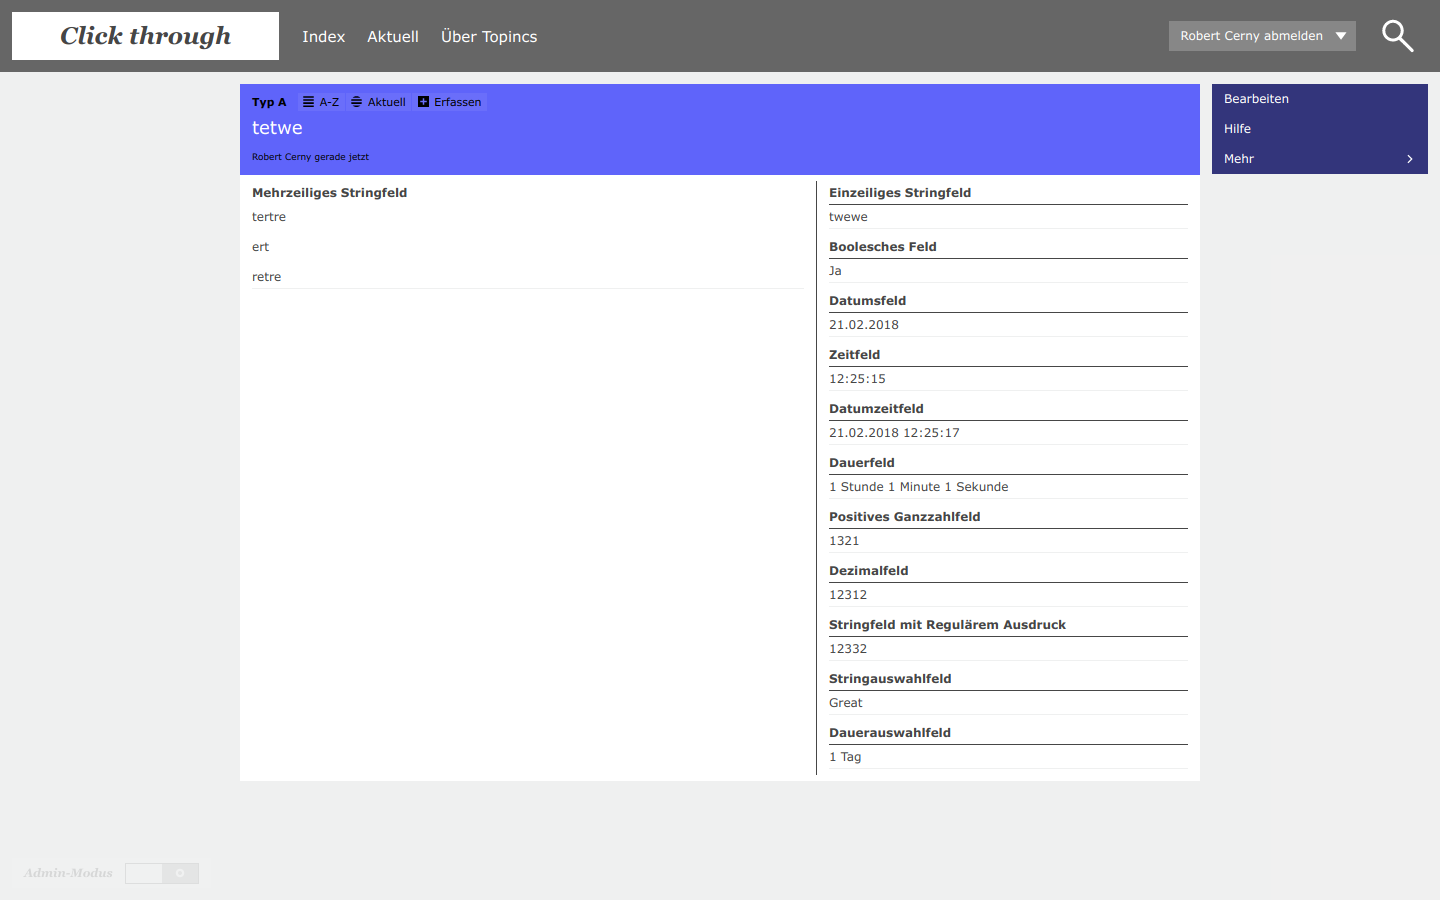The width and height of the screenshot is (1440, 900).
Task: Click the tetwe topic title
Action: tap(277, 128)
